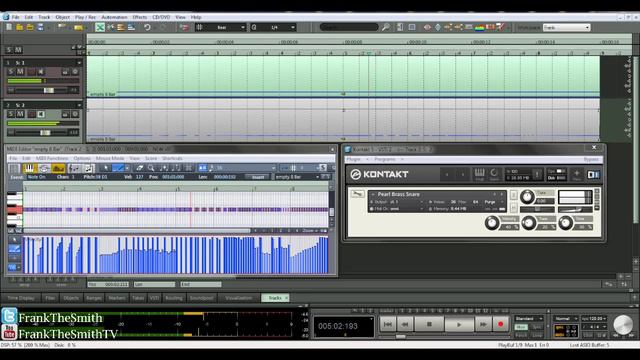Switch to the Routing tab in bottom panel
Viewport: 640px width, 360px height.
[174, 298]
